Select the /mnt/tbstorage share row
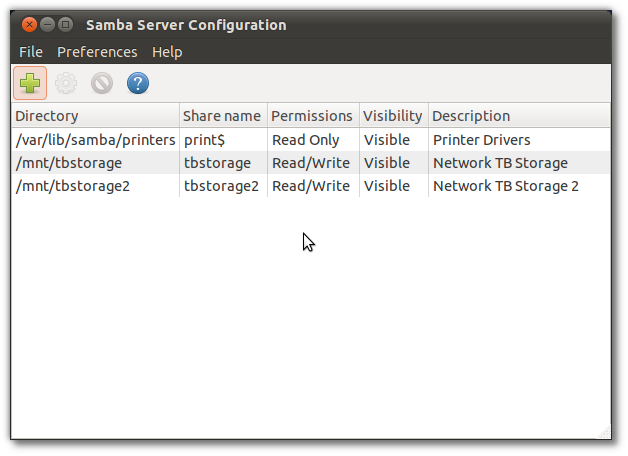This screenshot has height=456, width=628. click(x=311, y=163)
